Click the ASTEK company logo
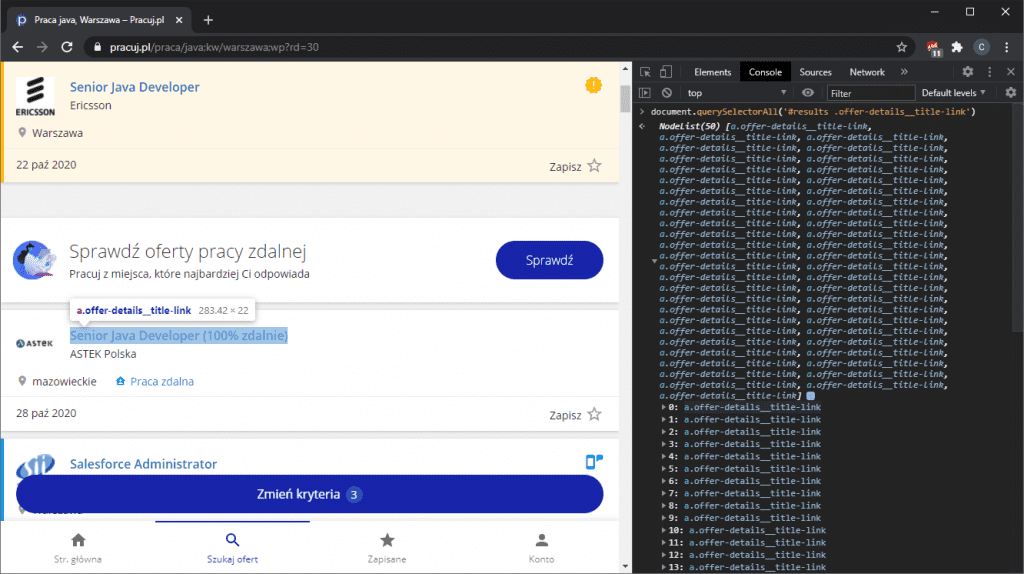The width and height of the screenshot is (1024, 574). (35, 343)
